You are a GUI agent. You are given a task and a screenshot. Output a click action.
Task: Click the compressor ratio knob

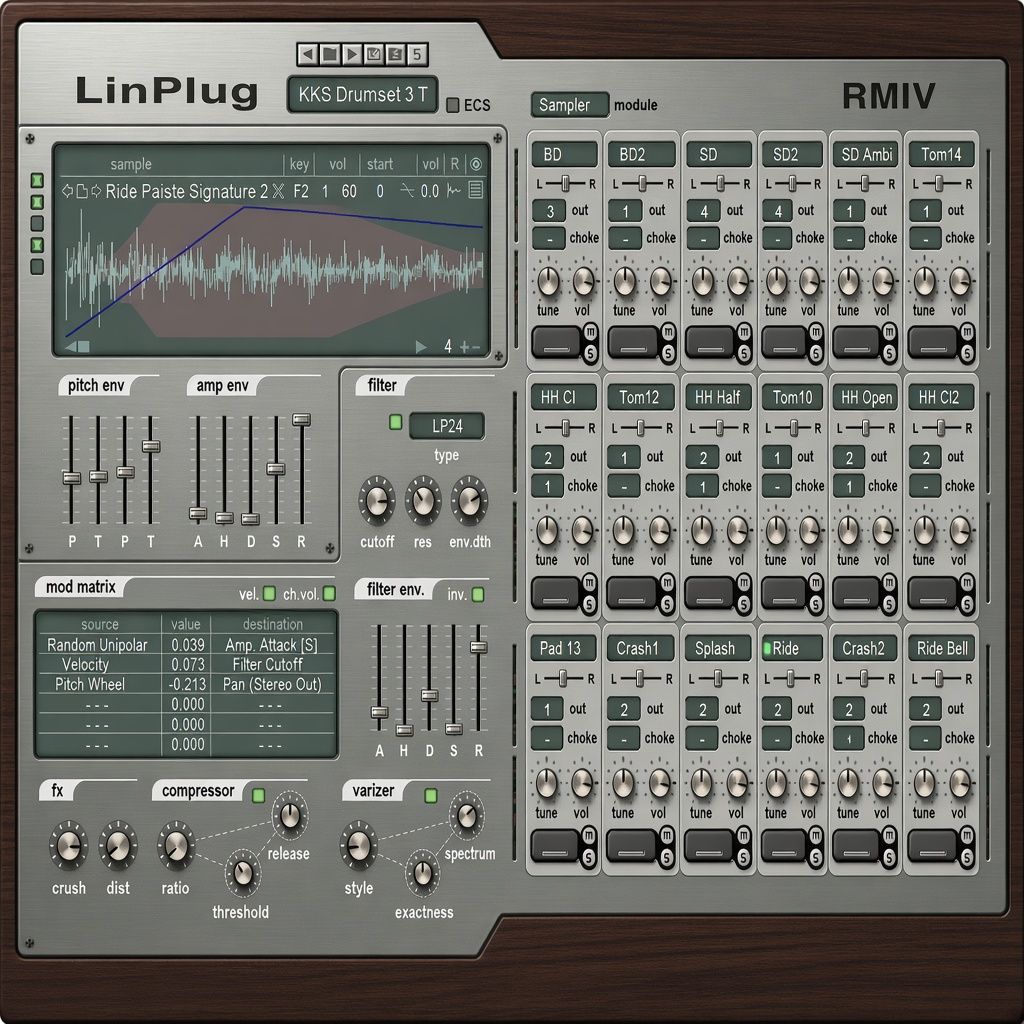176,846
